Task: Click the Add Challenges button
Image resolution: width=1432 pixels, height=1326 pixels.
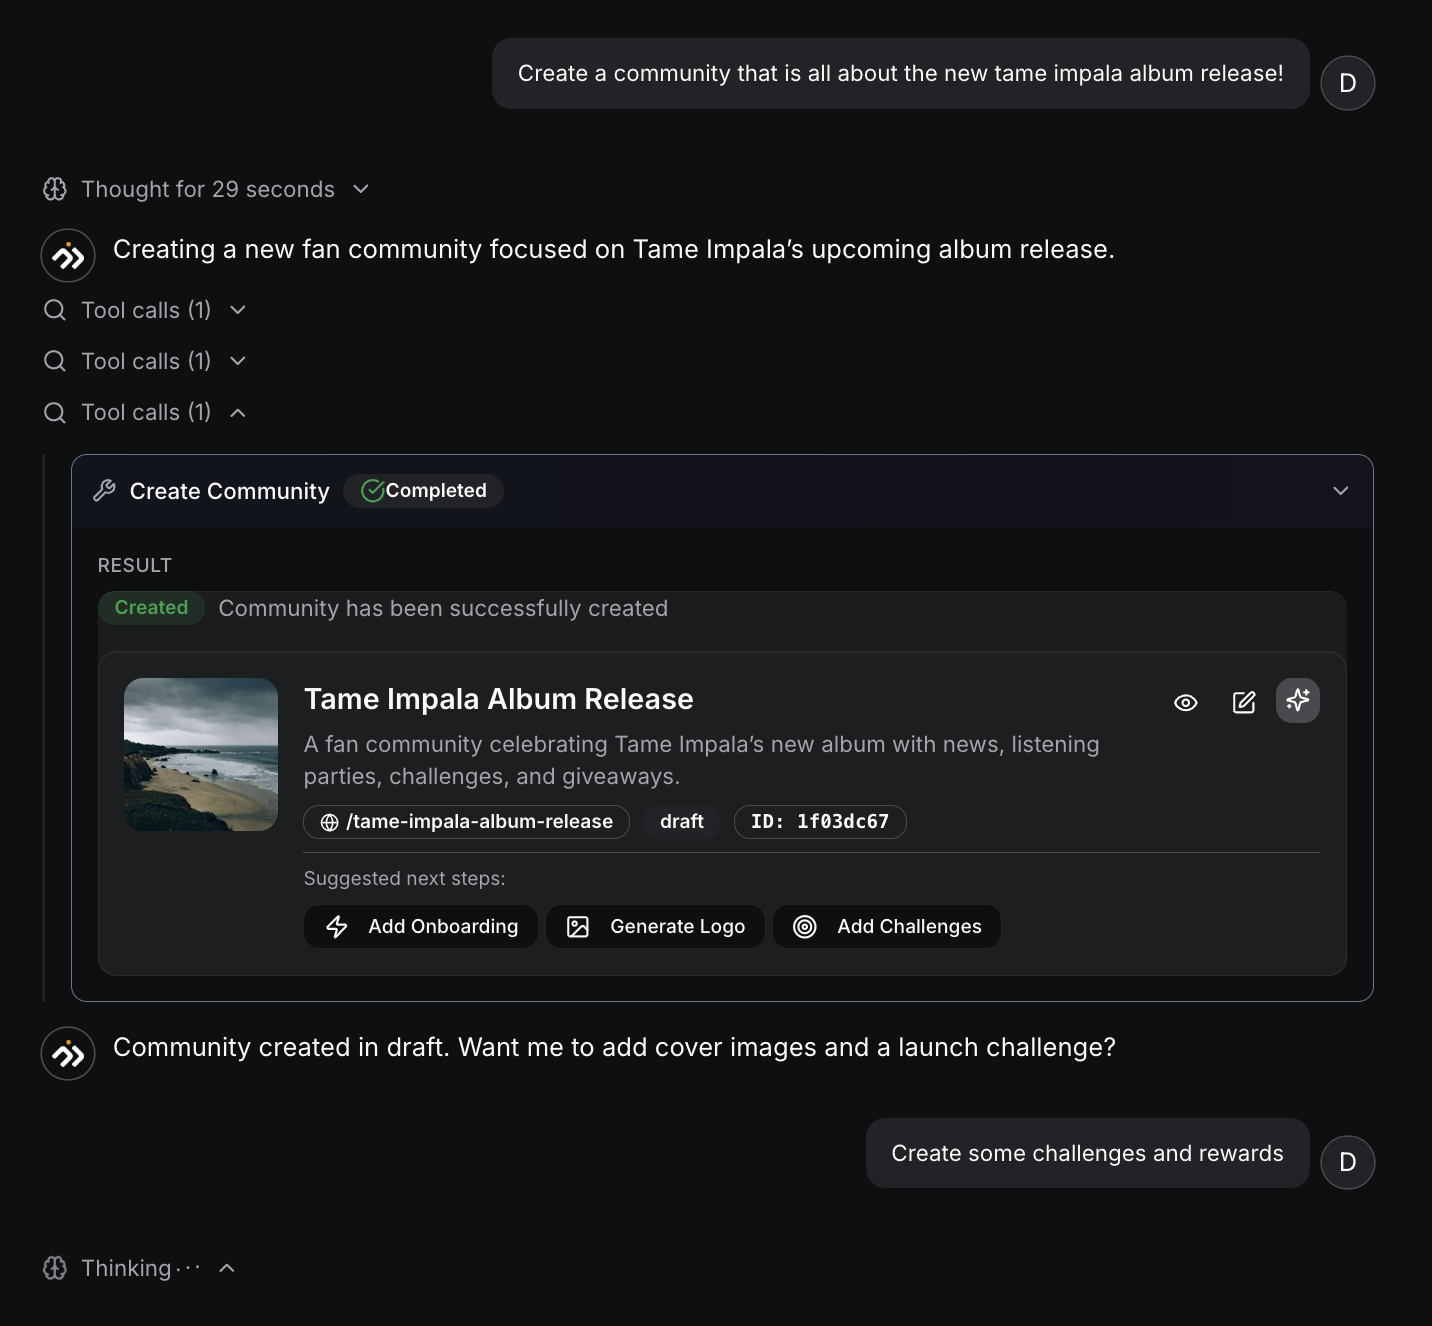Action: pyautogui.click(x=887, y=927)
